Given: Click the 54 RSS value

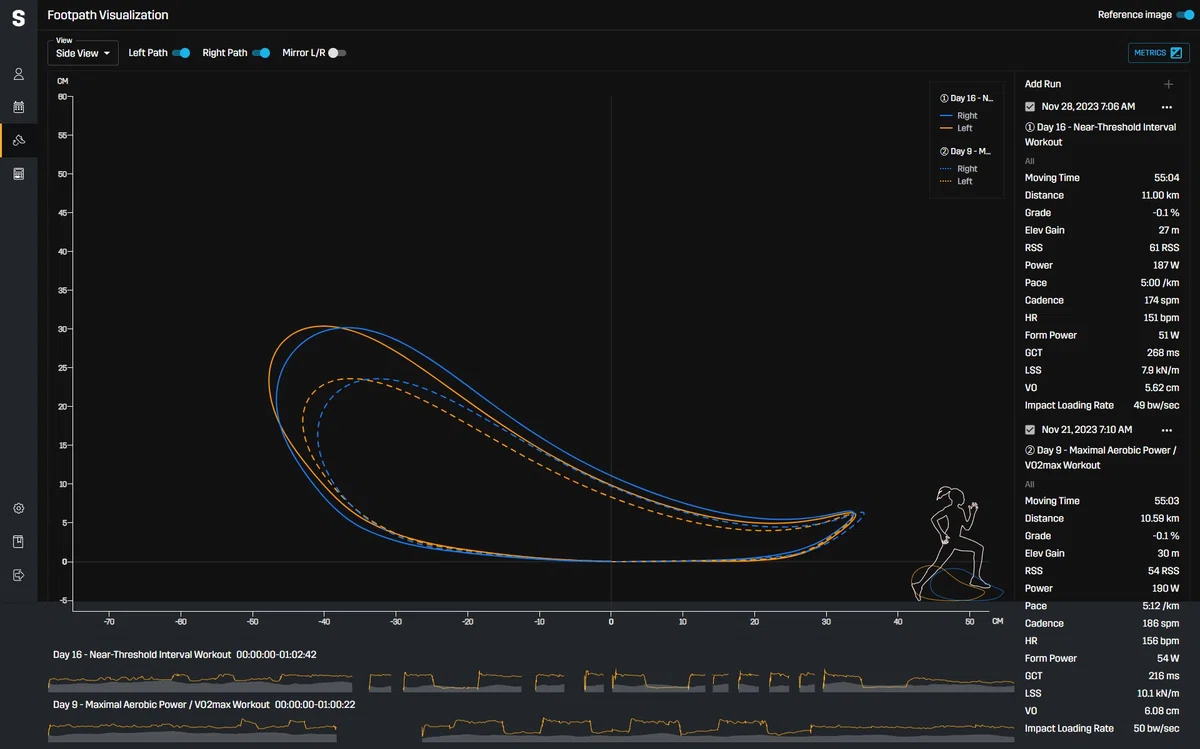Looking at the screenshot, I should coord(1164,571).
